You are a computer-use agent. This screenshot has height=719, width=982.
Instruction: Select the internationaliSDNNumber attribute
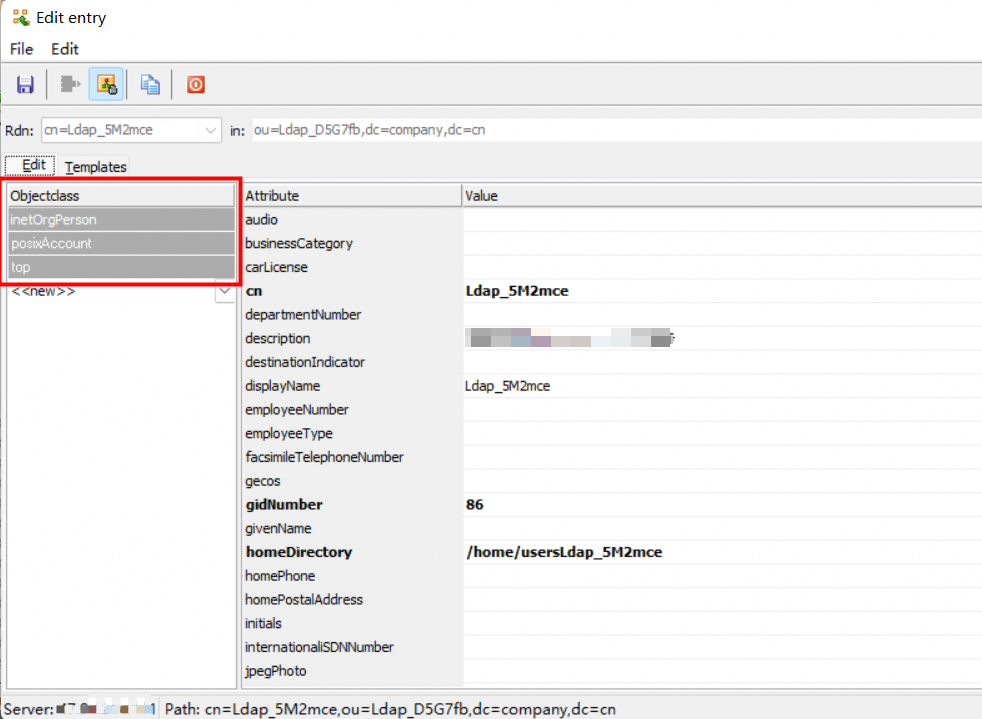click(319, 648)
